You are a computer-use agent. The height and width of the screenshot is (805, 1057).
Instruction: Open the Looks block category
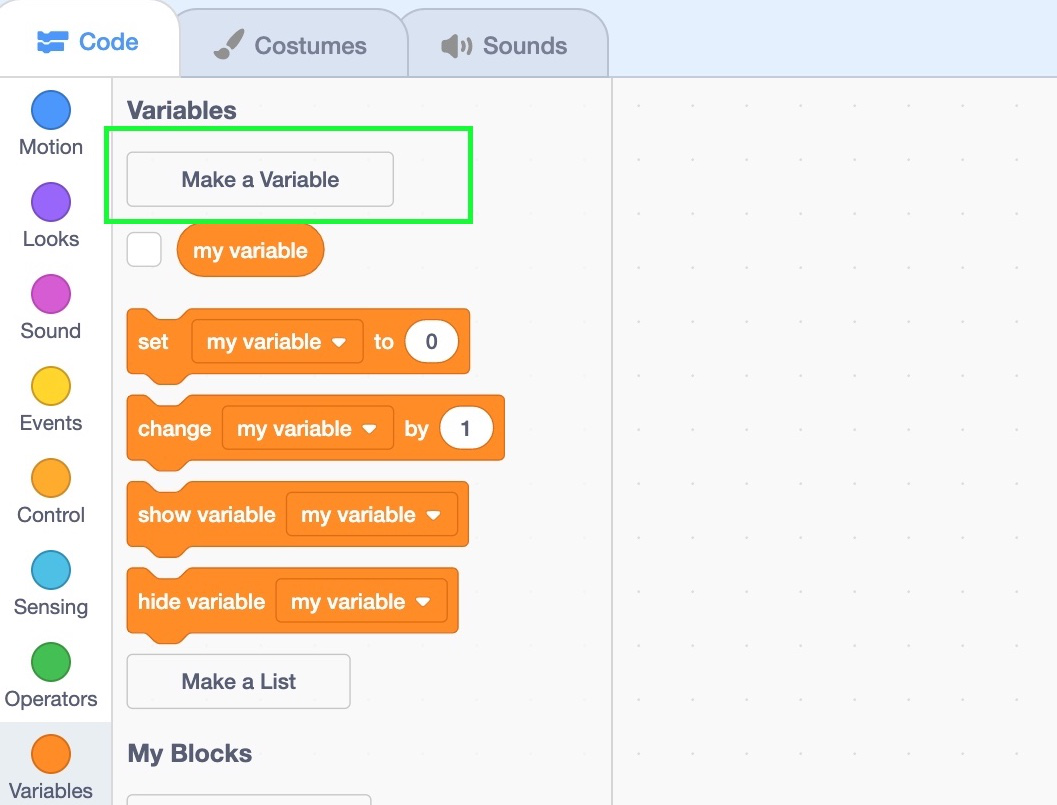(x=51, y=203)
